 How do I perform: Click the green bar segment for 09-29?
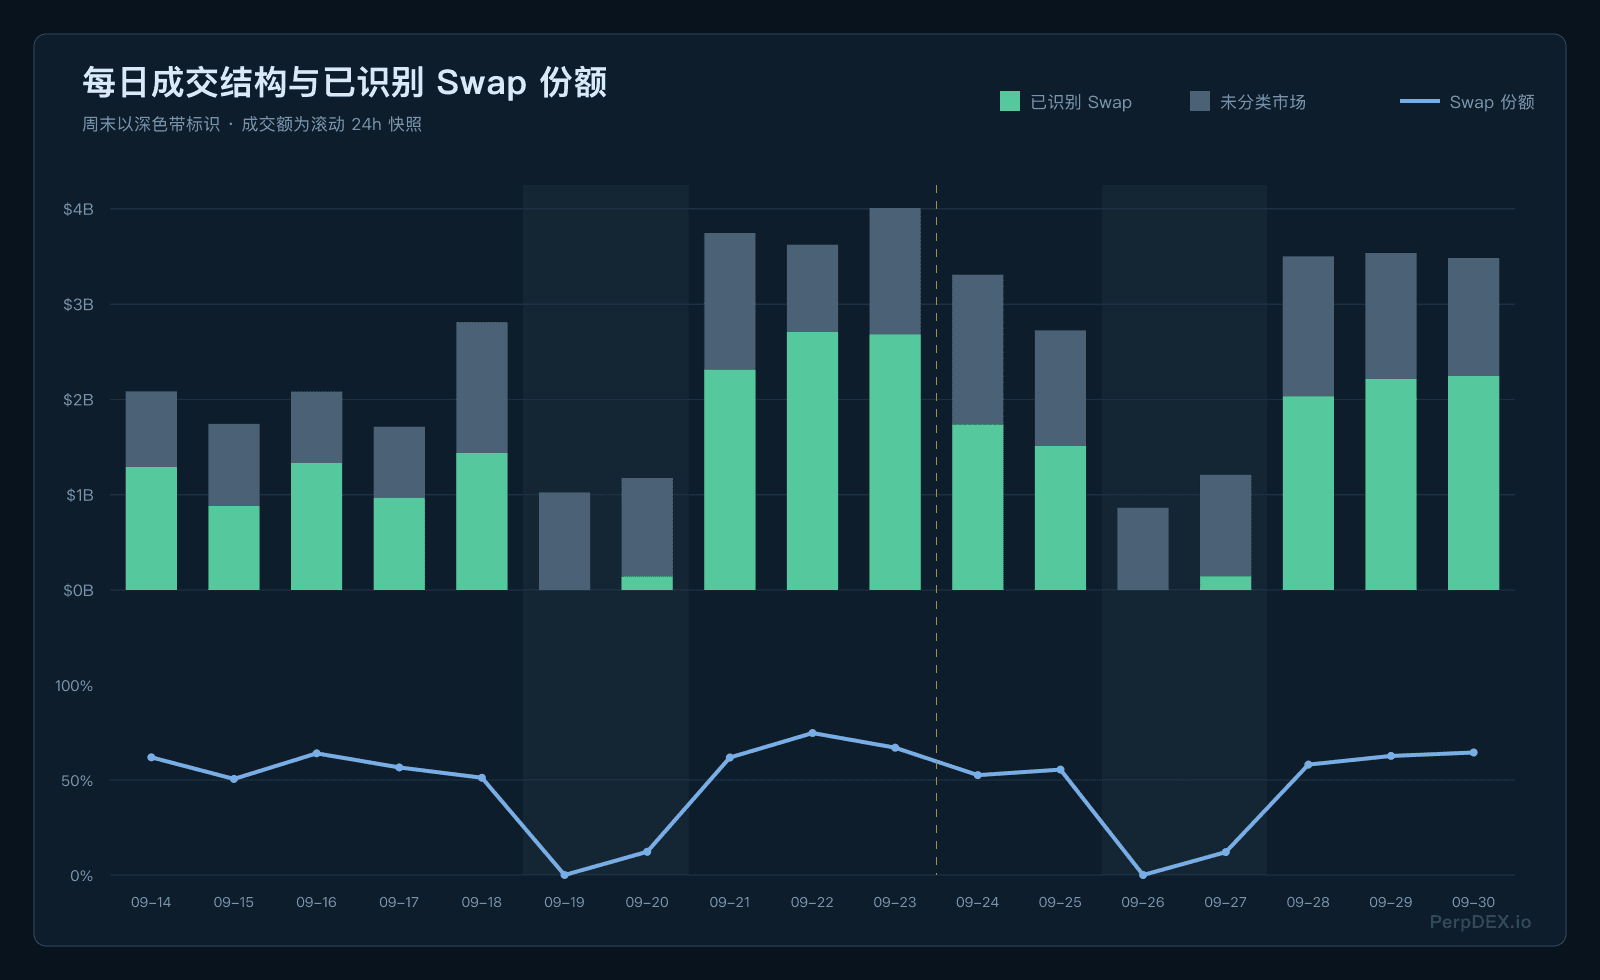pos(1391,484)
